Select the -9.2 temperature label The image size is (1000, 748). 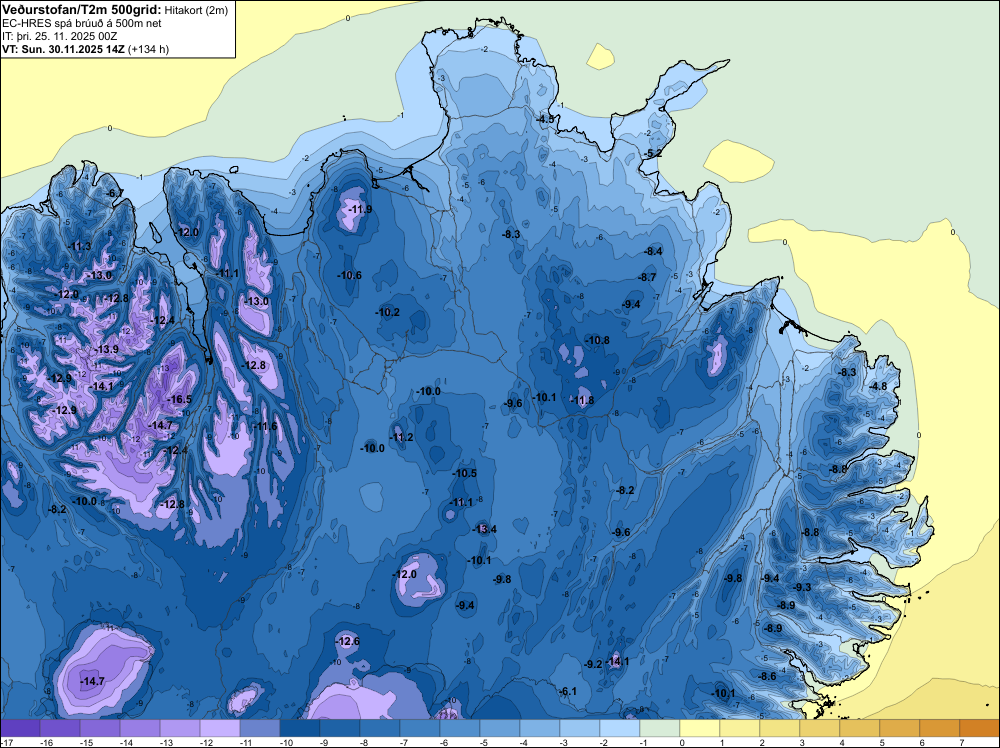tap(594, 664)
